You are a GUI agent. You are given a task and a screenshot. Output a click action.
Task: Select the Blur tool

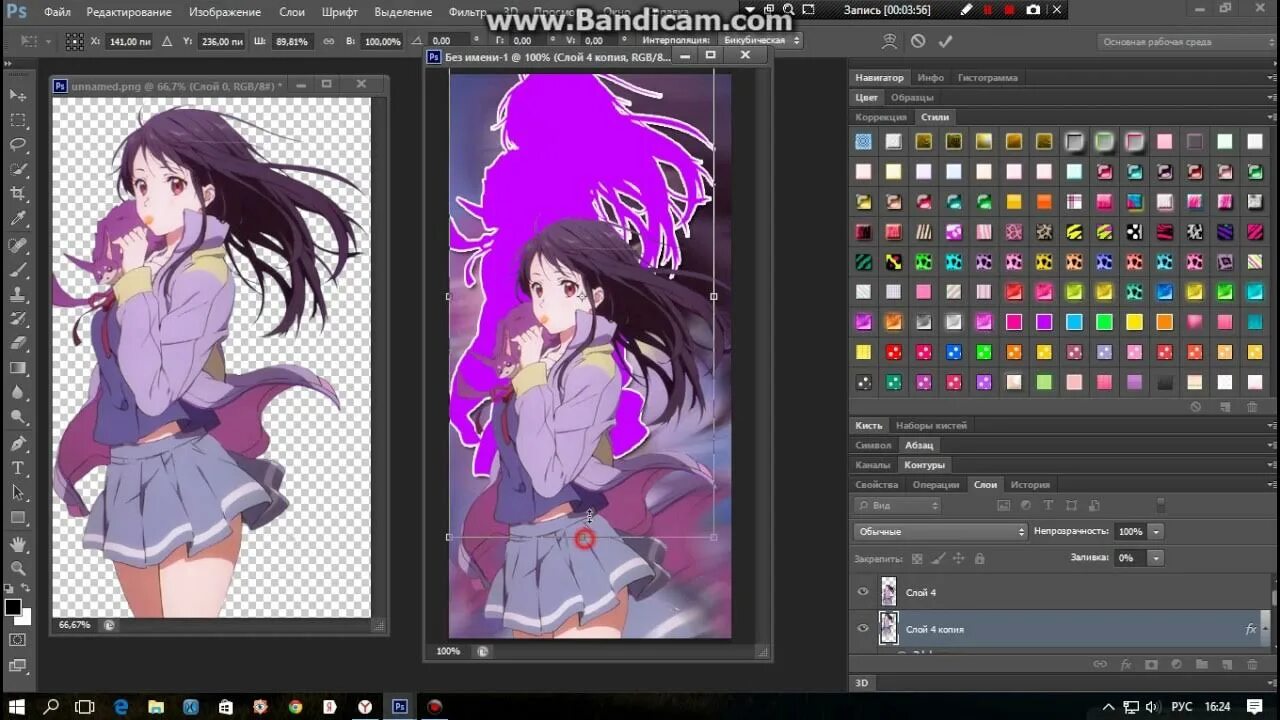click(x=18, y=393)
